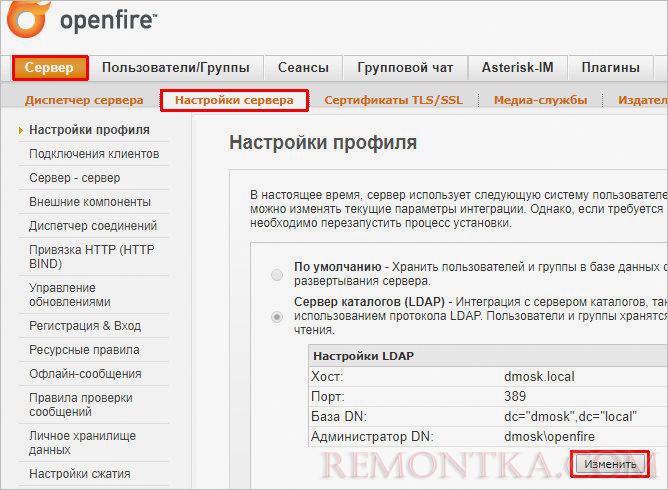Open the Asterisk-IM tab

pyautogui.click(x=518, y=68)
